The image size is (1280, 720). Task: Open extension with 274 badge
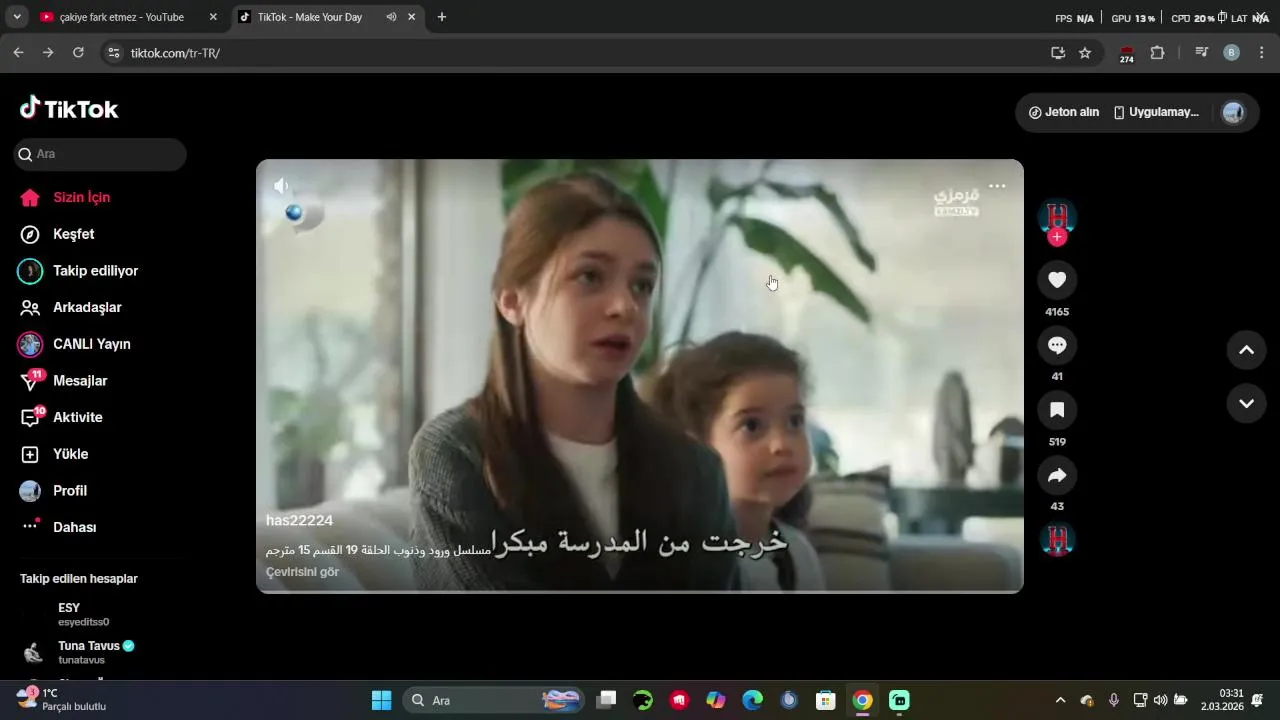pos(1127,54)
